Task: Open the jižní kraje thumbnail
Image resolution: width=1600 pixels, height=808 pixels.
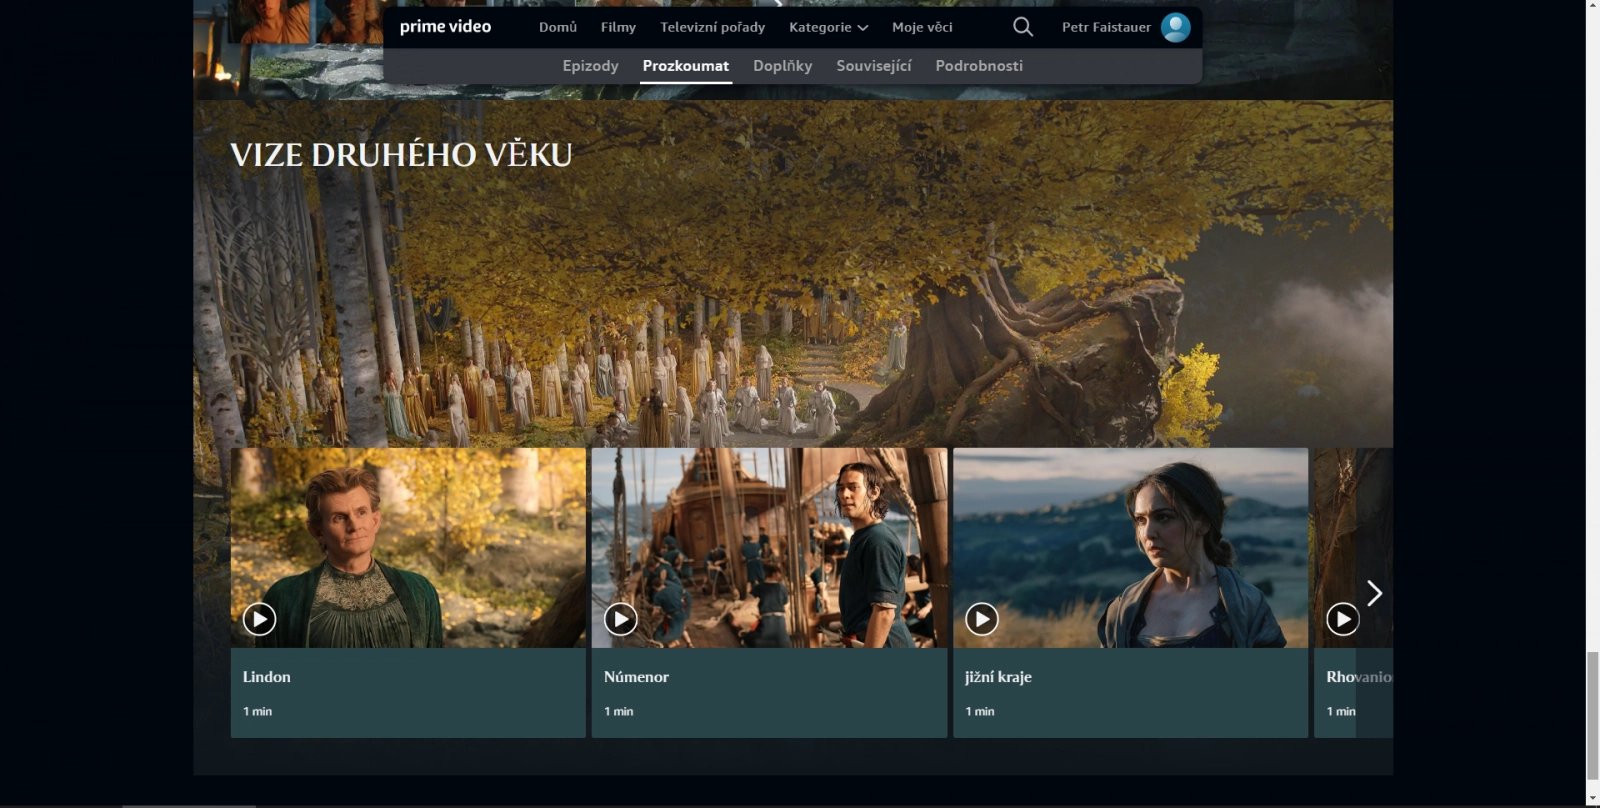Action: (x=1130, y=547)
